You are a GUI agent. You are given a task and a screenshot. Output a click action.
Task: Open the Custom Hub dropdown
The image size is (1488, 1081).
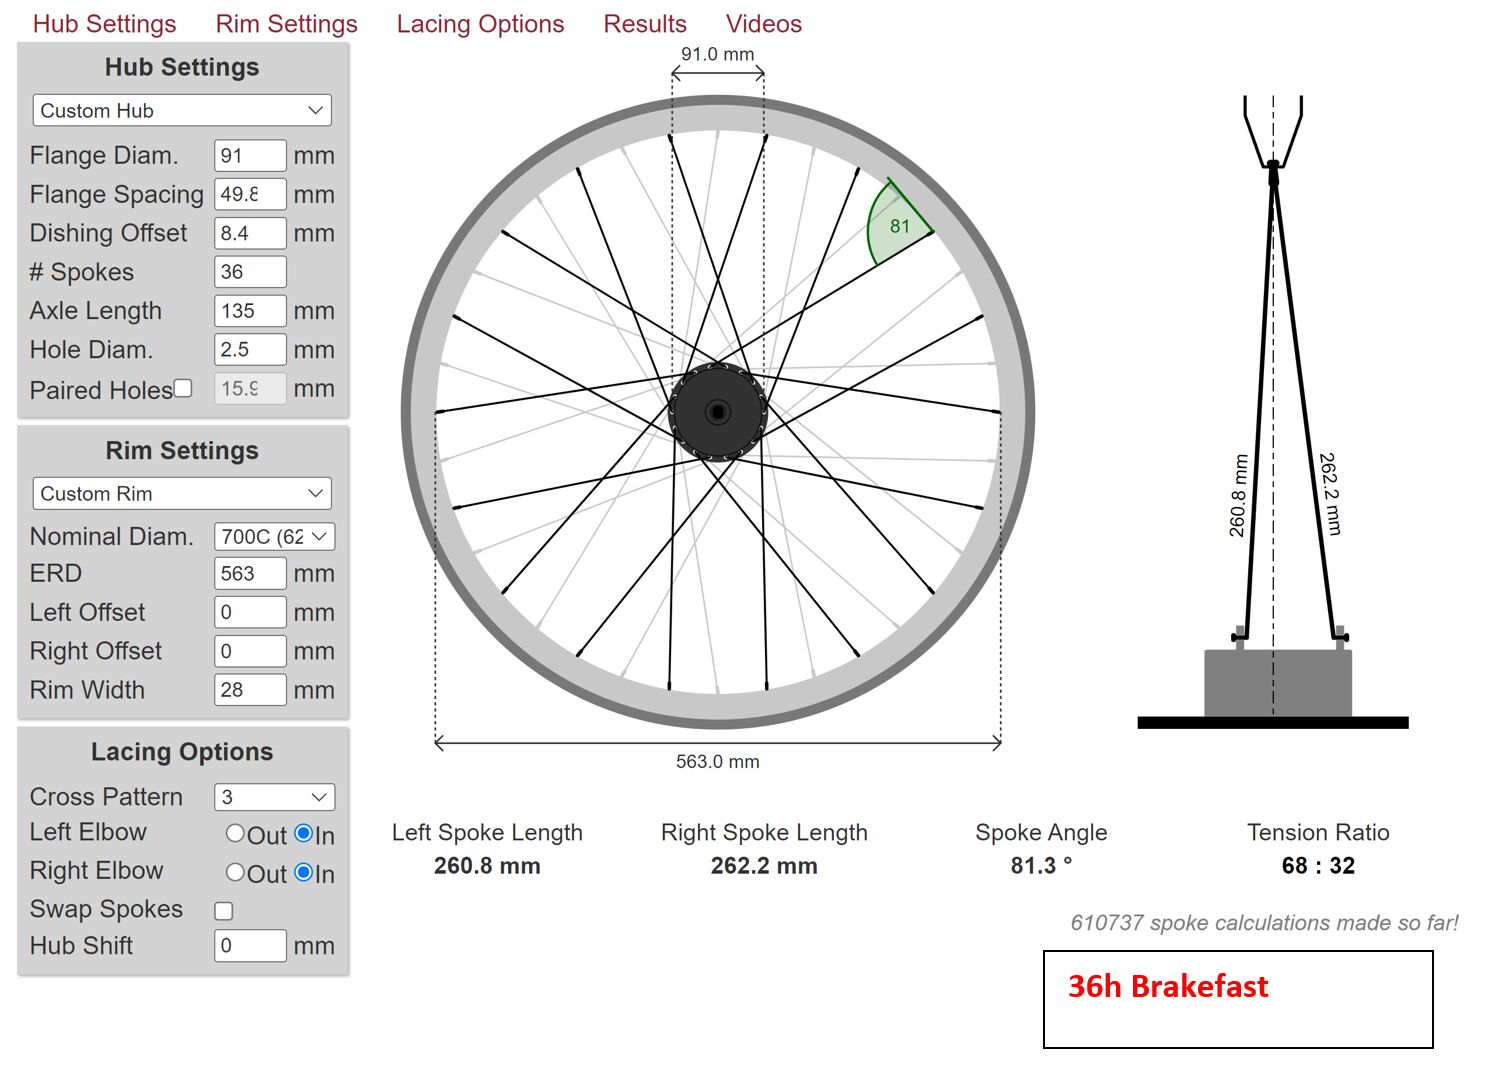pos(182,110)
